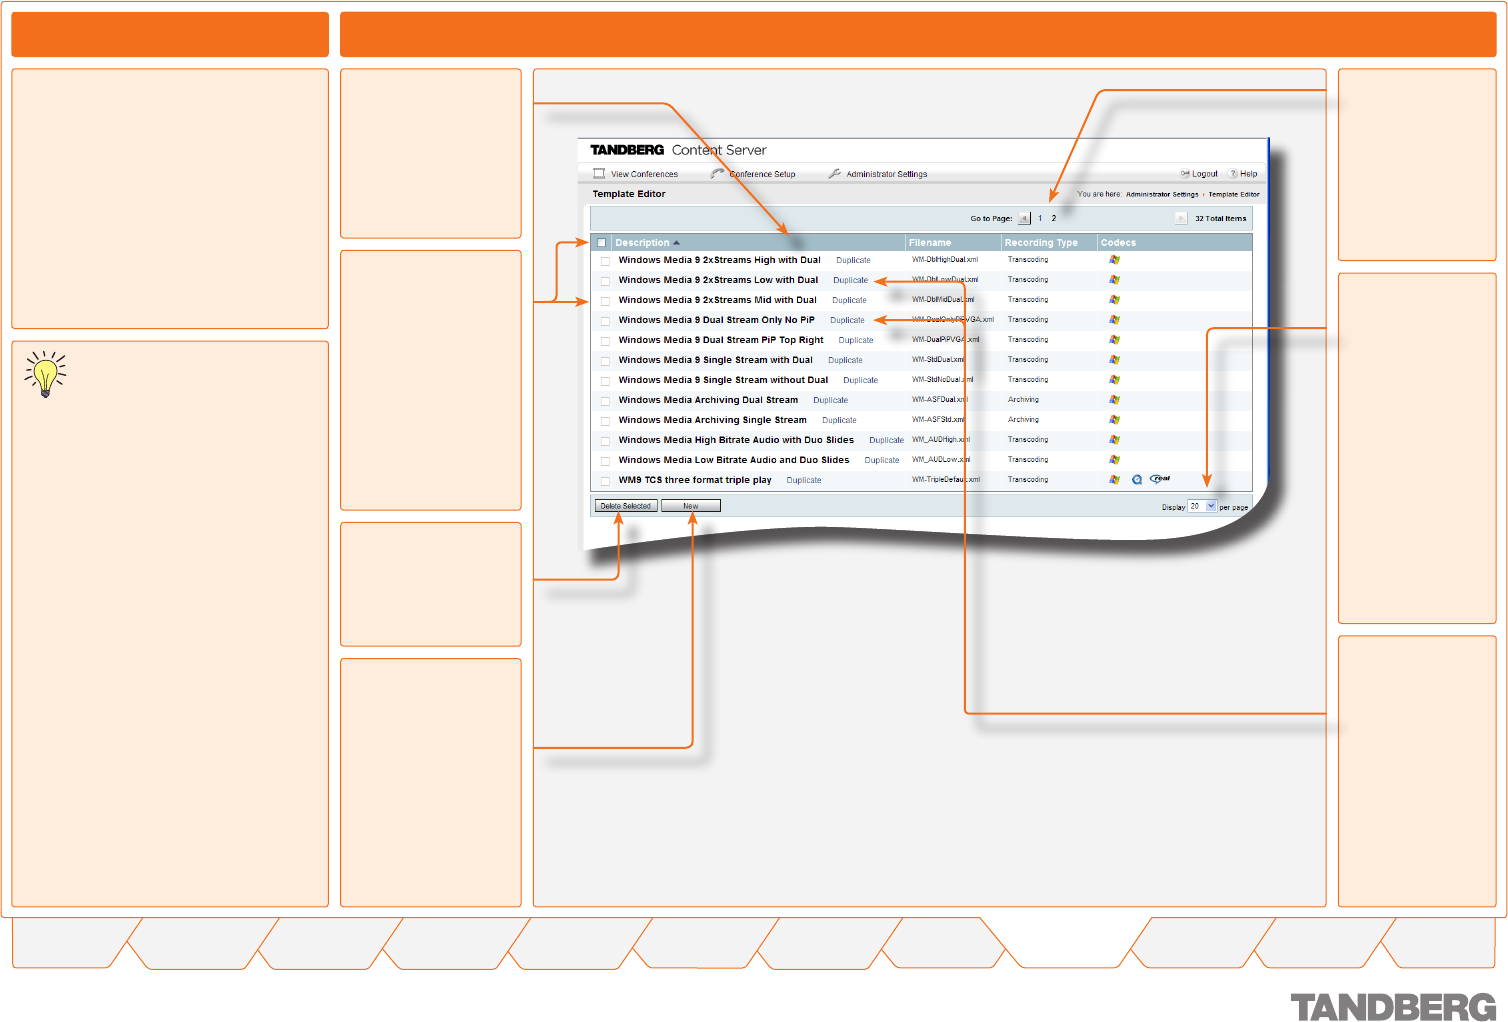Click the codec icon for Dual Stream PiP Top Right
The image size is (1508, 1022).
(x=1114, y=340)
